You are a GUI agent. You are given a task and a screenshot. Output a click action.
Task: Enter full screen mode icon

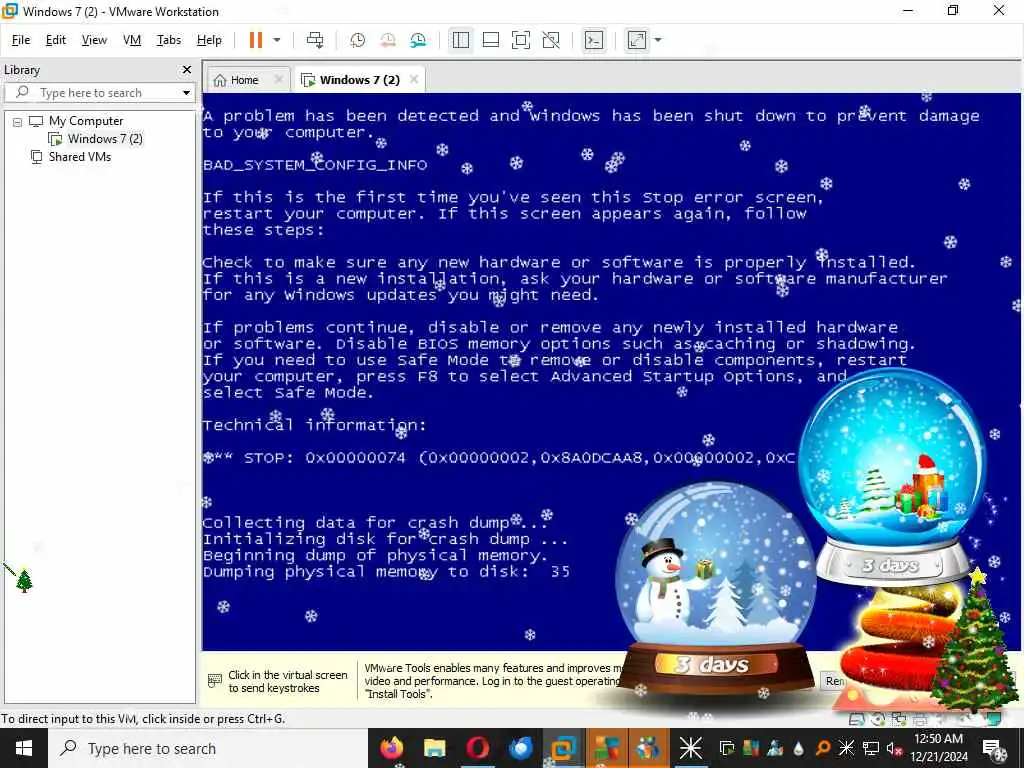click(x=520, y=40)
